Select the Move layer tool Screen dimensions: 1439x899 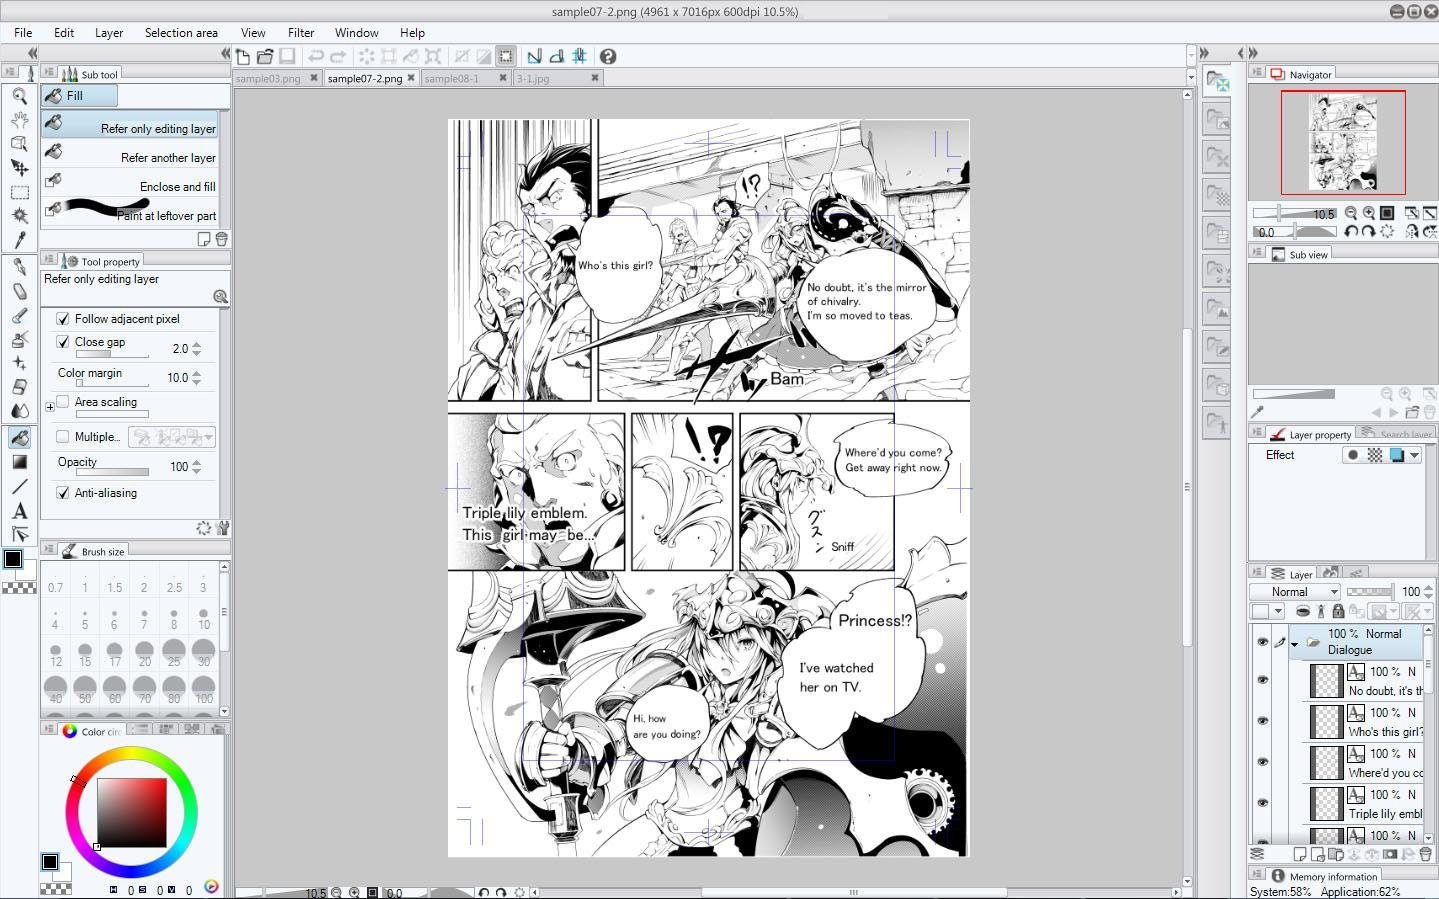click(19, 168)
